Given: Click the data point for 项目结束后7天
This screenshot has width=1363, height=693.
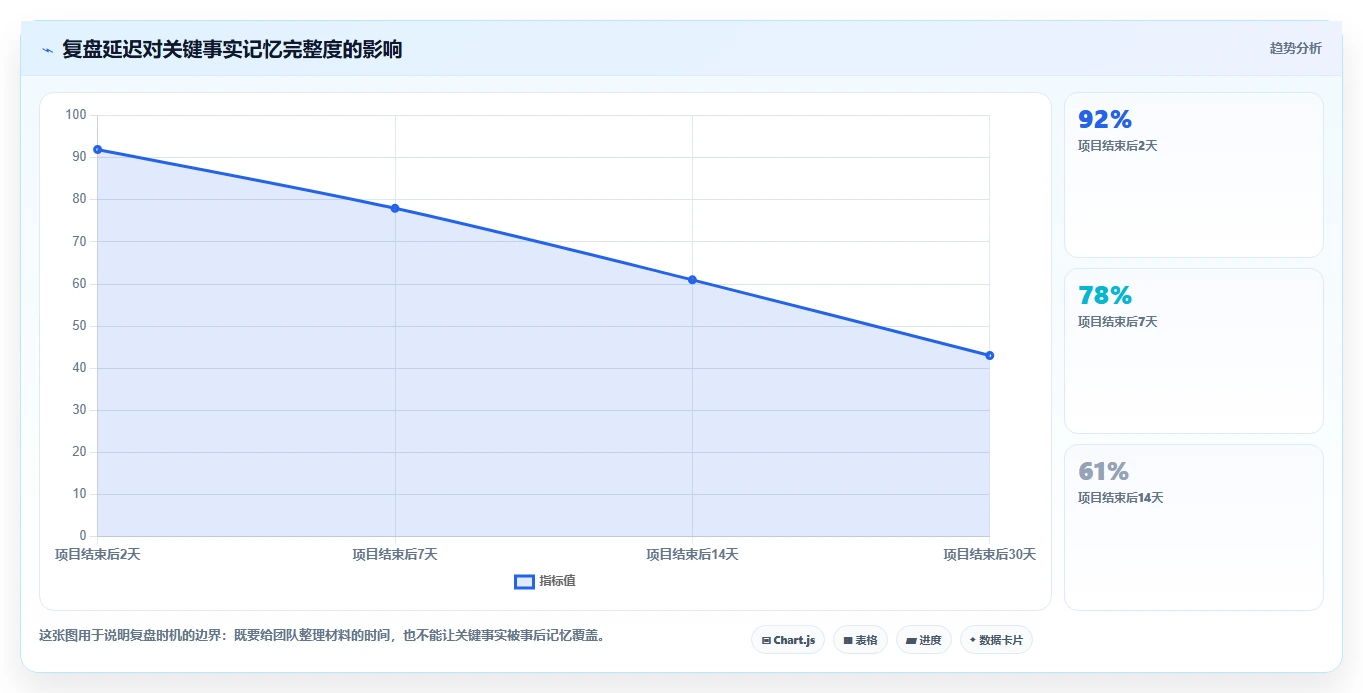Looking at the screenshot, I should 395,208.
